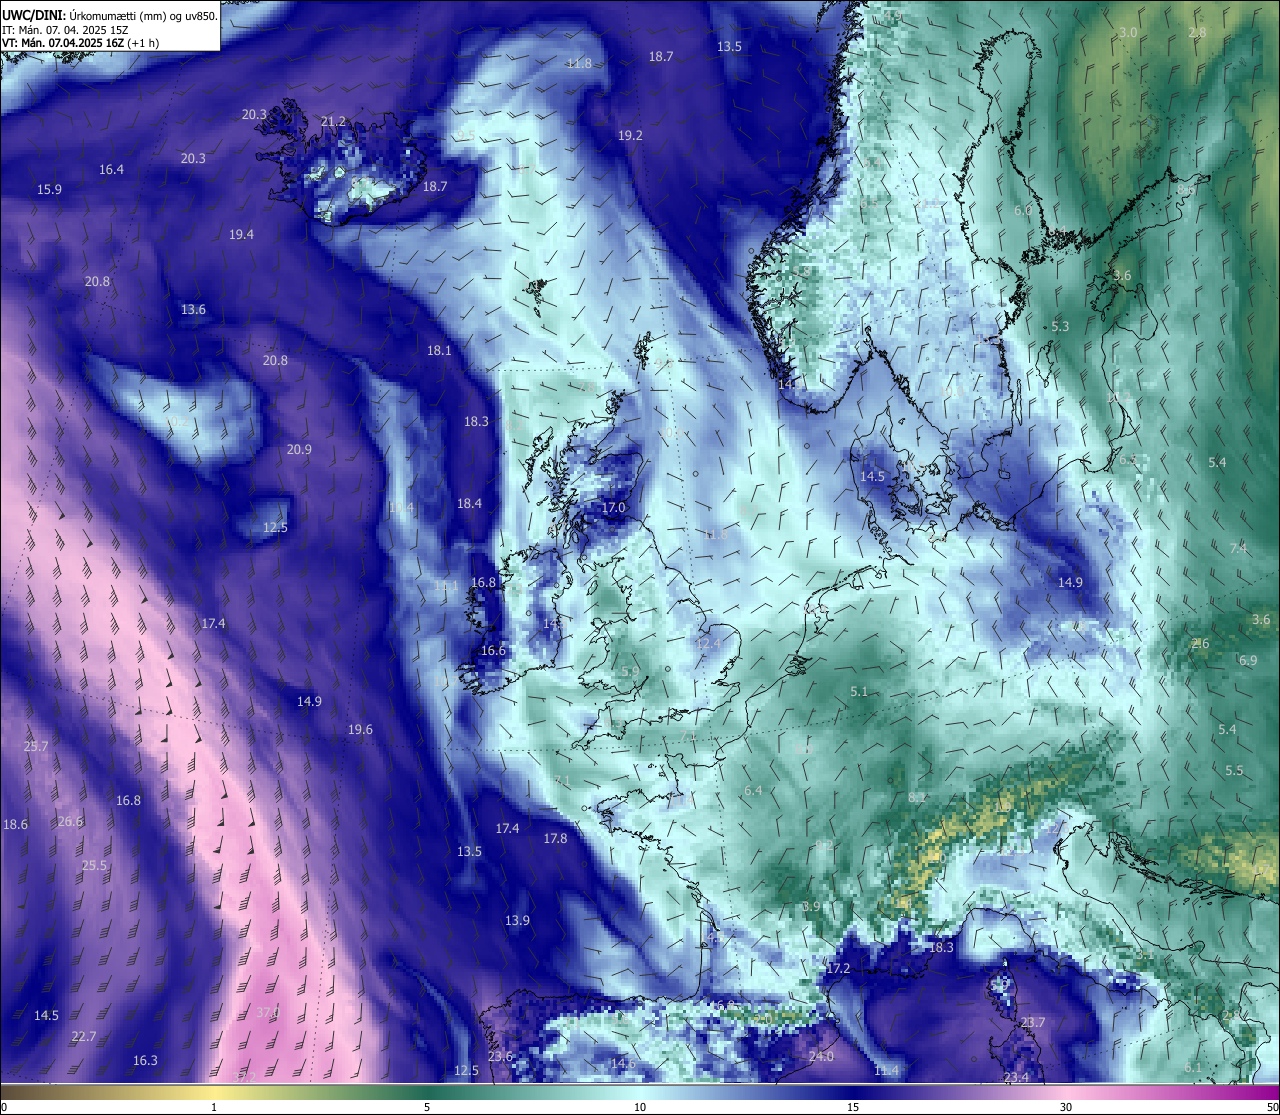The height and width of the screenshot is (1115, 1280).
Task: Click the 23.6 value label
Action: click(x=500, y=1056)
